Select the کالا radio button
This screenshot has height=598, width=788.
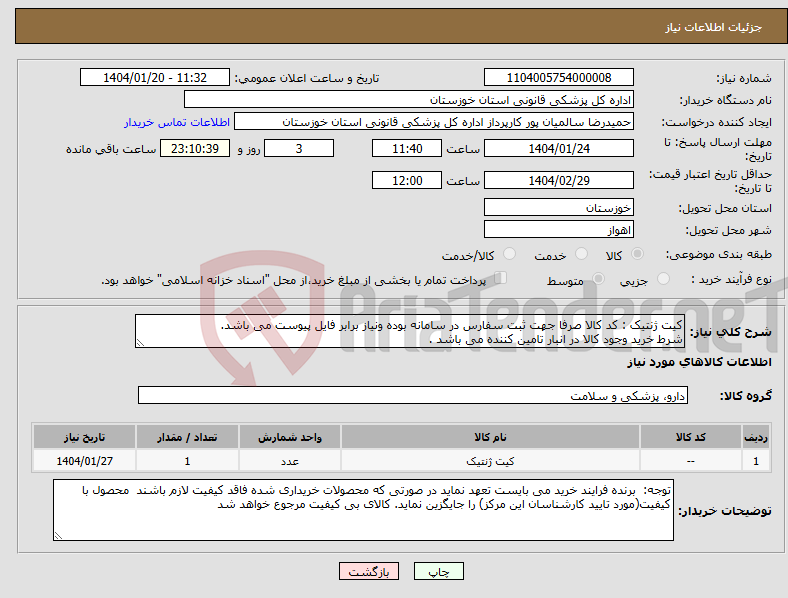(637, 254)
